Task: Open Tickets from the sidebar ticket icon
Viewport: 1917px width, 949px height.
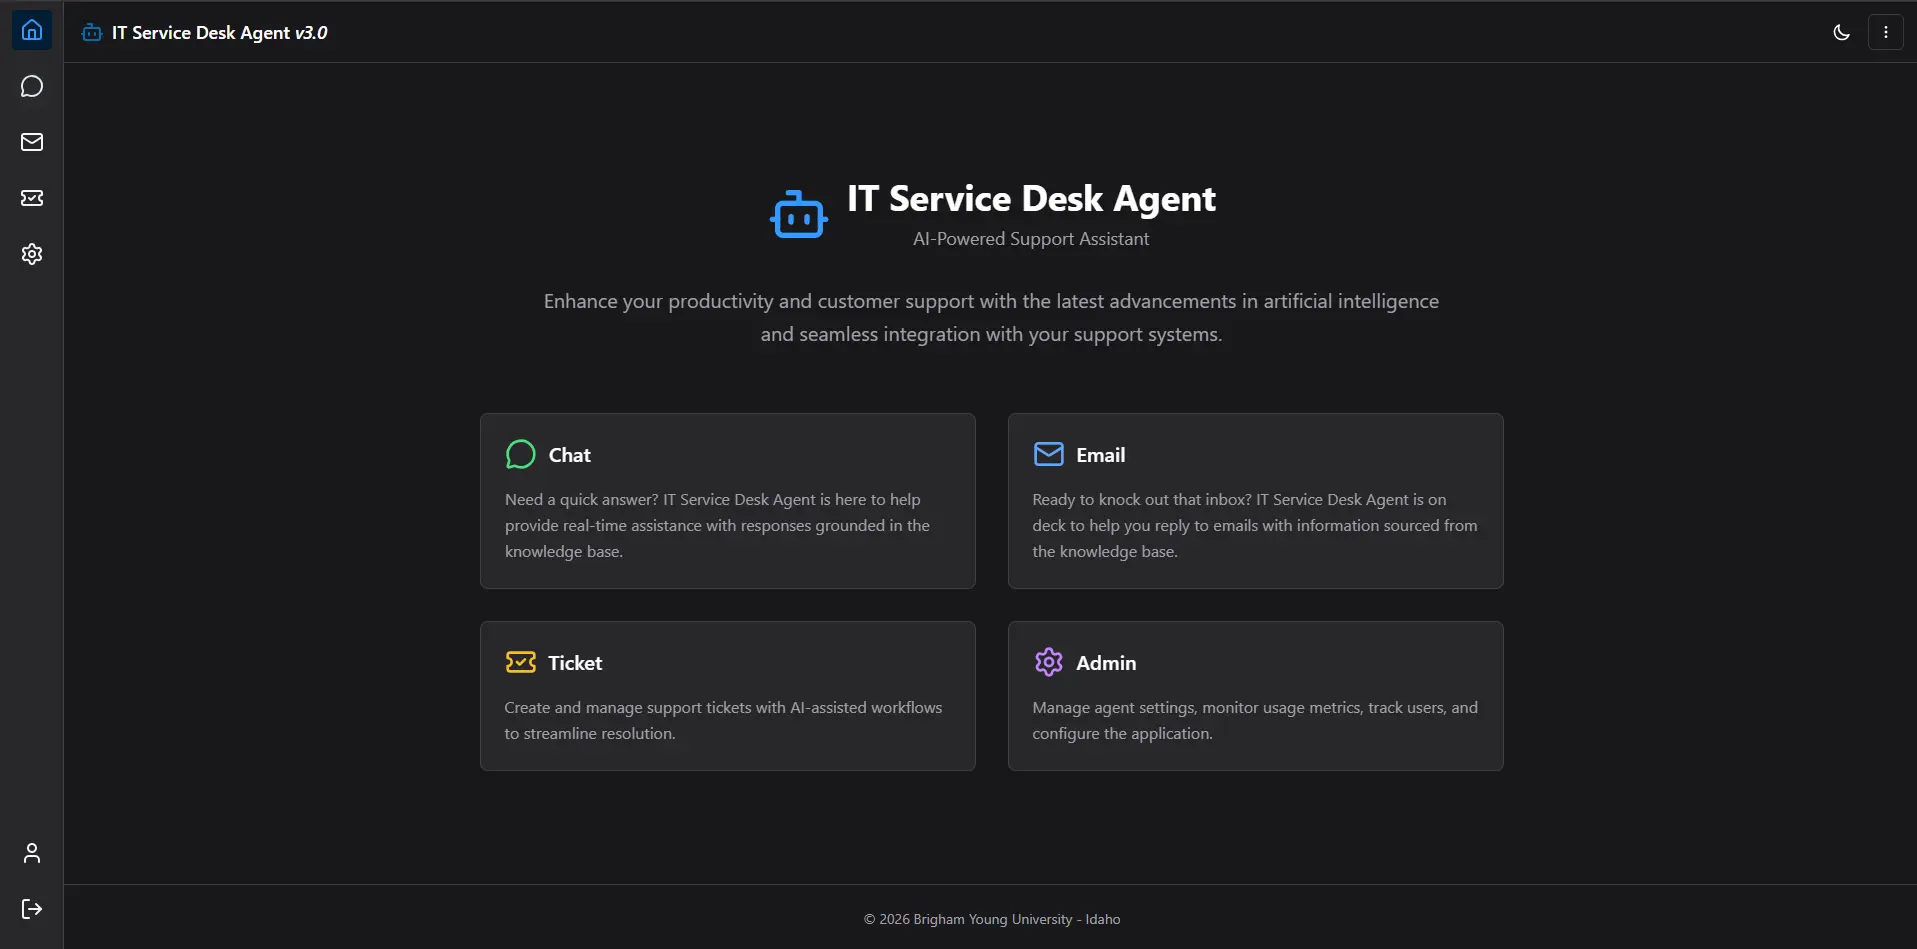Action: [32, 198]
